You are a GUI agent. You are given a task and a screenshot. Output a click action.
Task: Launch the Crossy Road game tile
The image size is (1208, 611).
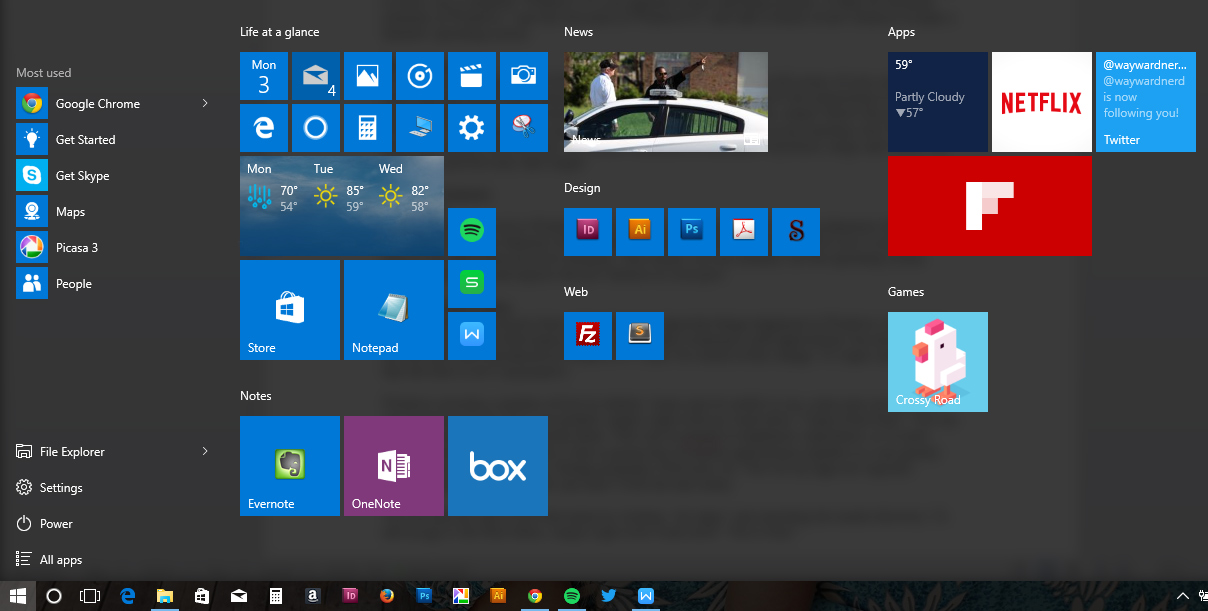coord(938,362)
